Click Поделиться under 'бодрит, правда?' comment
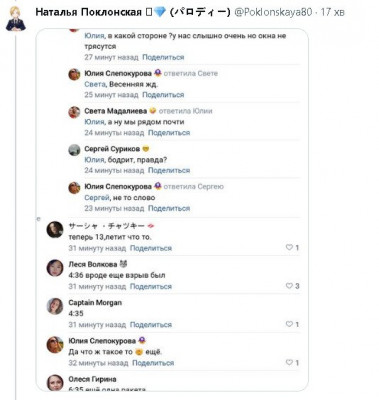This screenshot has width=379, height=400. [x=169, y=170]
